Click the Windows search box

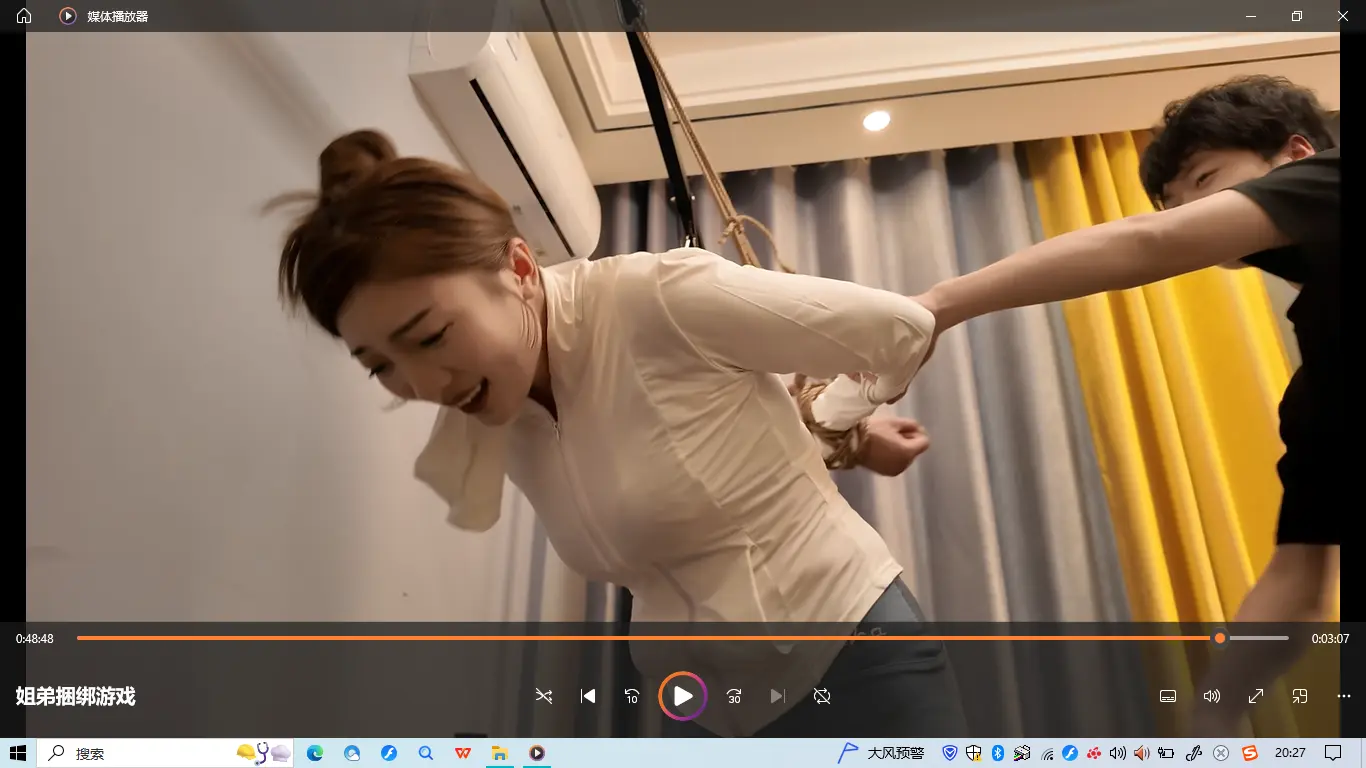(140, 753)
